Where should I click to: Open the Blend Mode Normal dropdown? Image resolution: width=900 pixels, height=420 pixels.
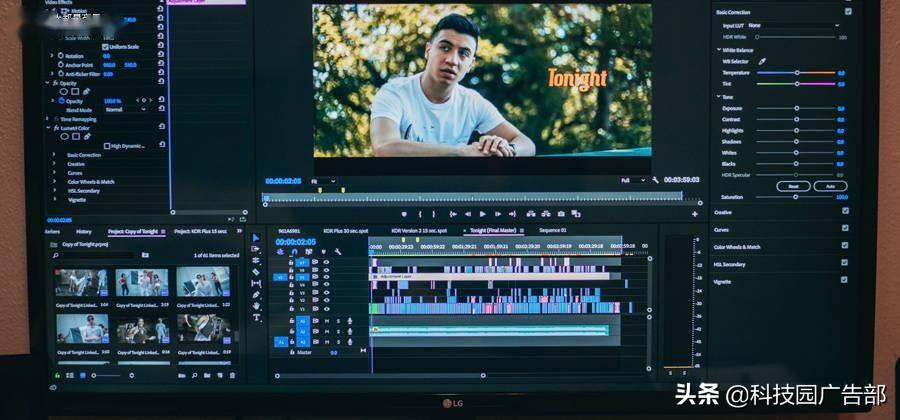point(125,110)
